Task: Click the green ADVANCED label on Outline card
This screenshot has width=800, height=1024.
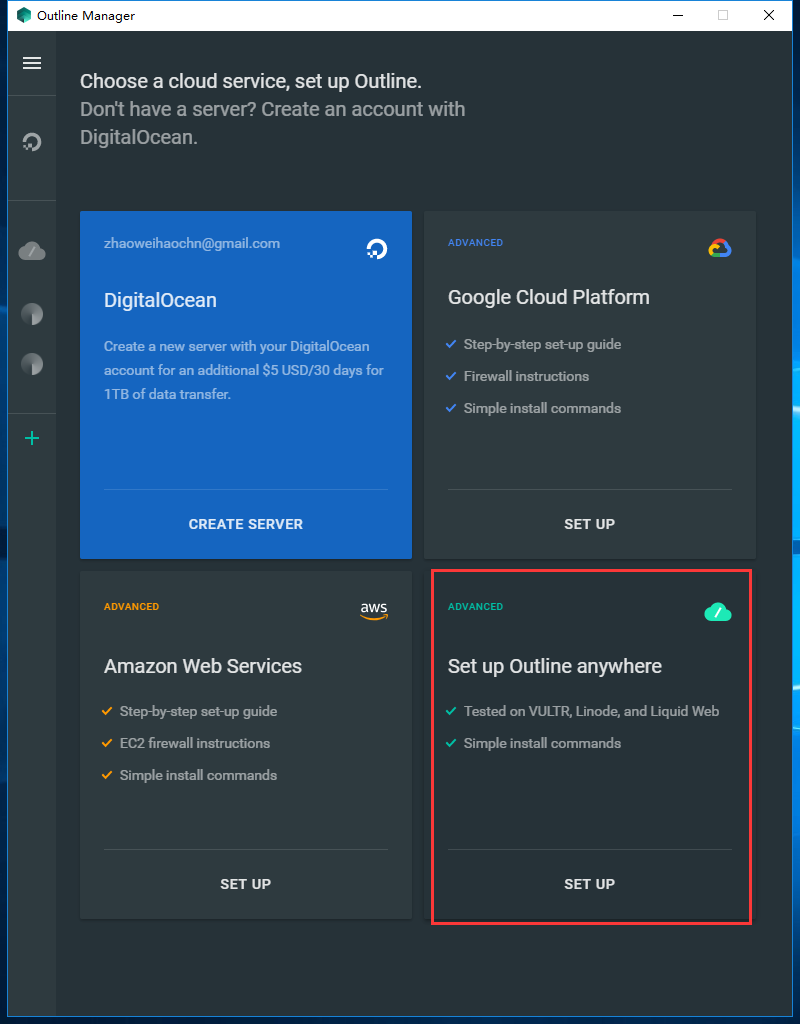Action: [475, 607]
